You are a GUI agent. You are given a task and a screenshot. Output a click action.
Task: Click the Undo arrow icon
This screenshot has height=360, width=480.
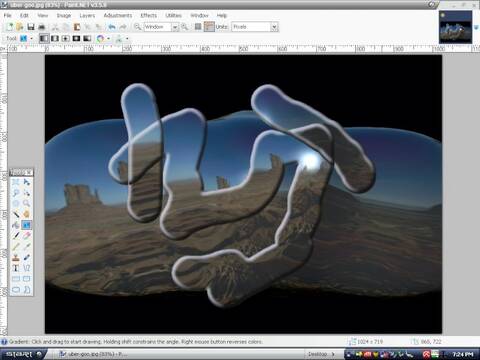coord(112,27)
